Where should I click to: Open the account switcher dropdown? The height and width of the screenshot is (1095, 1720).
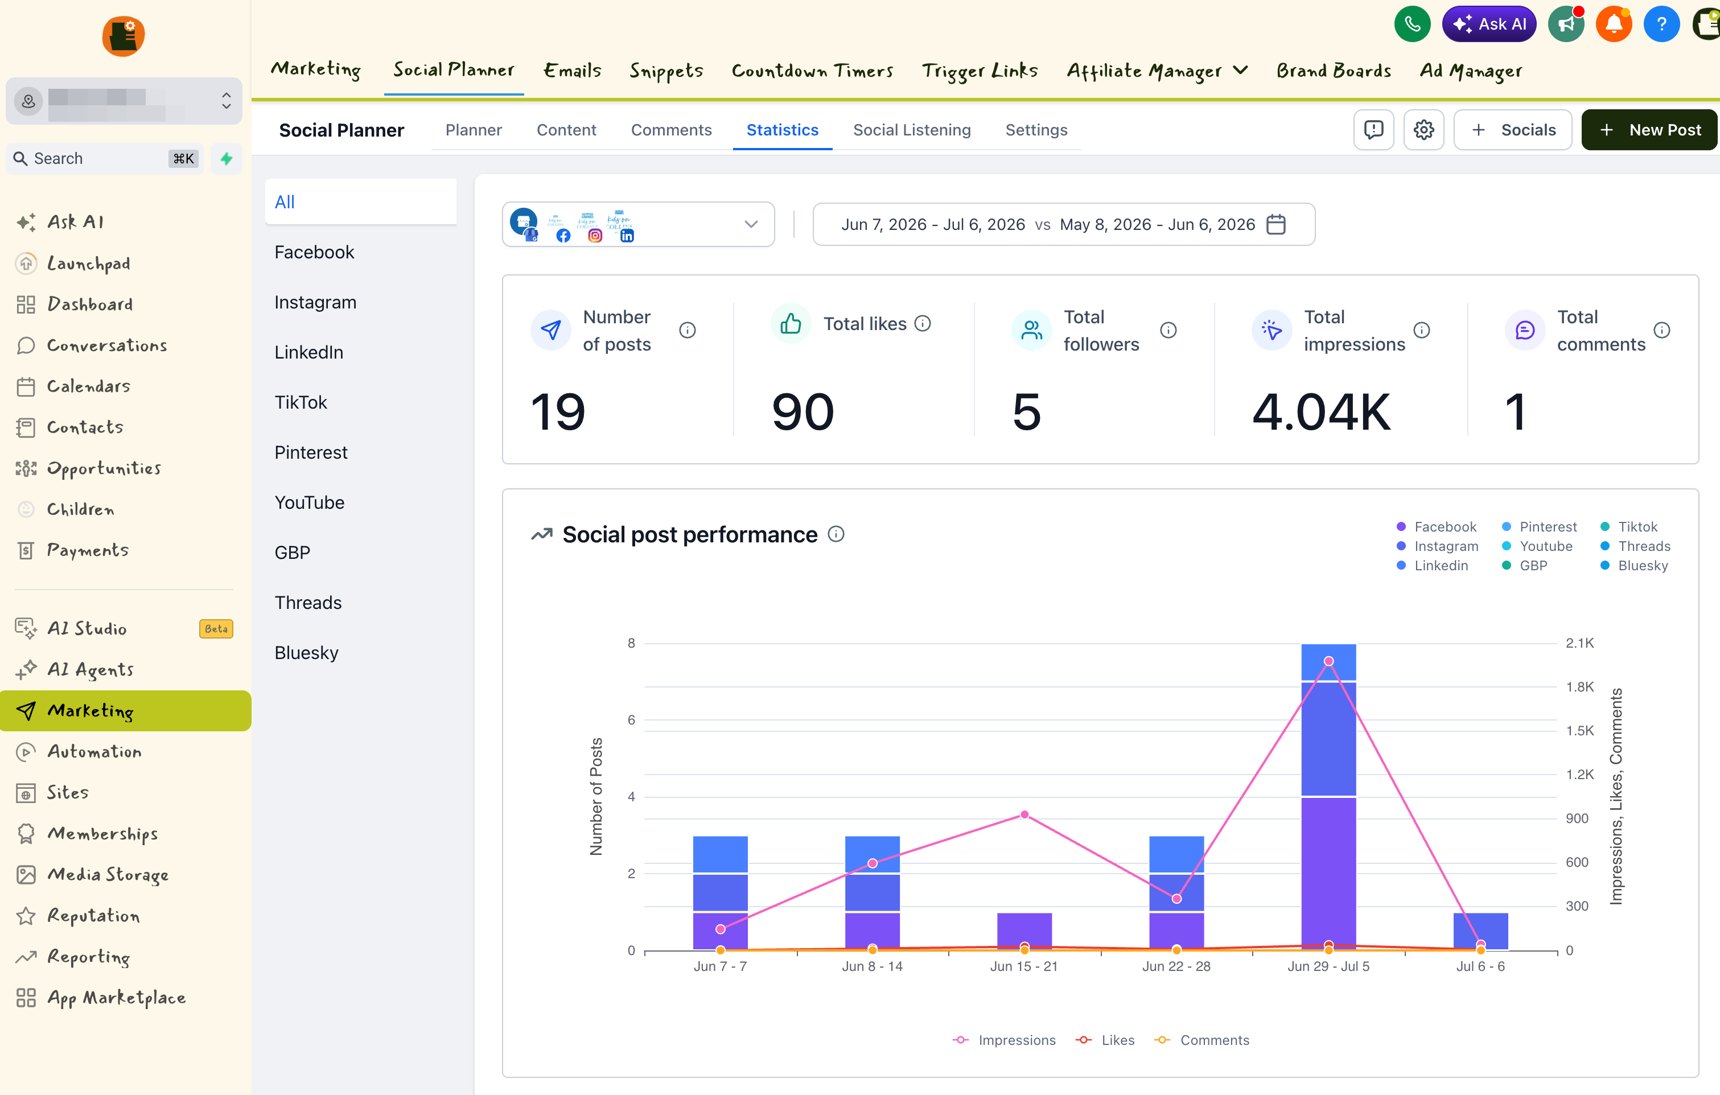(124, 100)
